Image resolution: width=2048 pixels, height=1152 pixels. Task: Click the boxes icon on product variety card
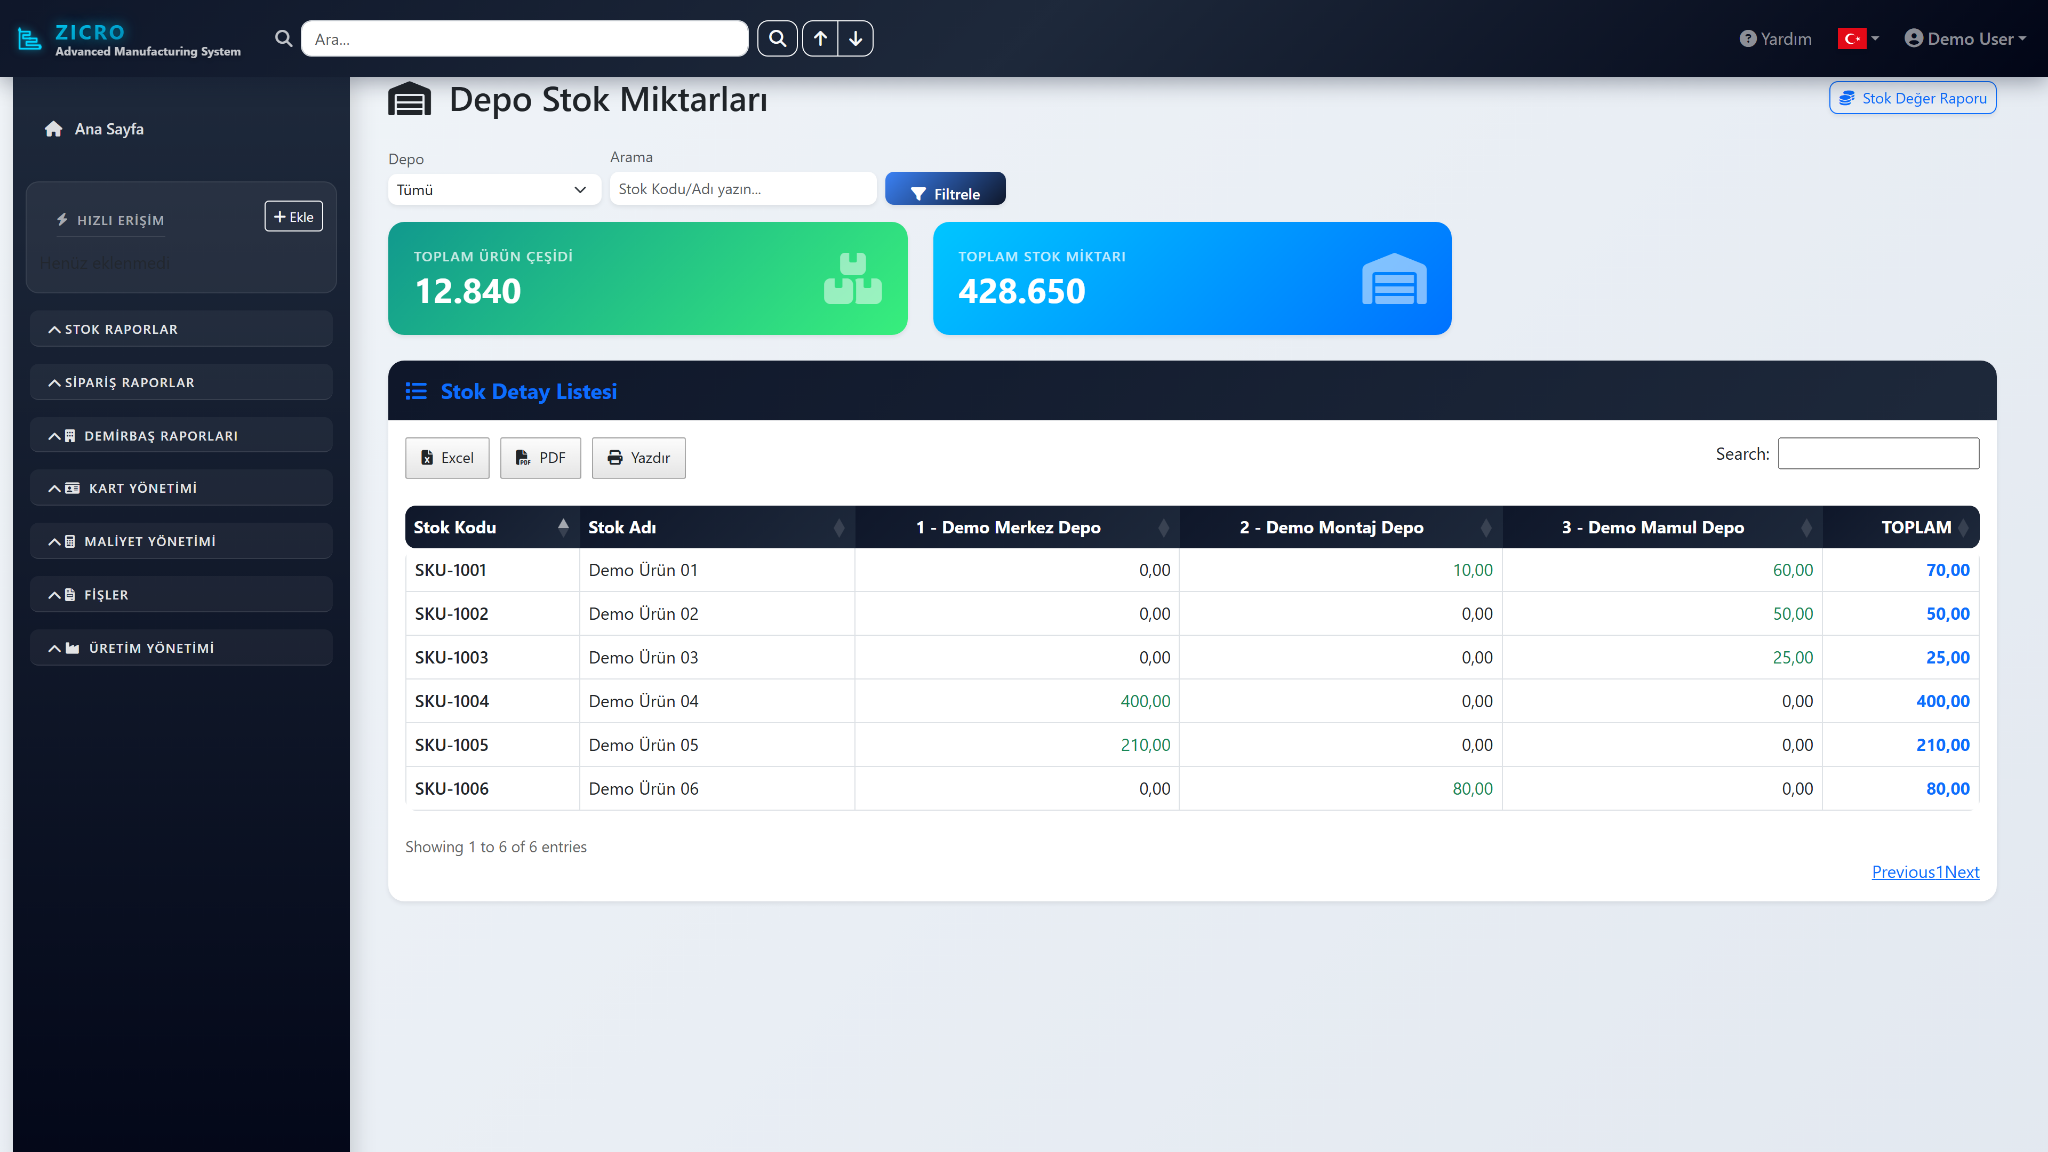pyautogui.click(x=852, y=278)
